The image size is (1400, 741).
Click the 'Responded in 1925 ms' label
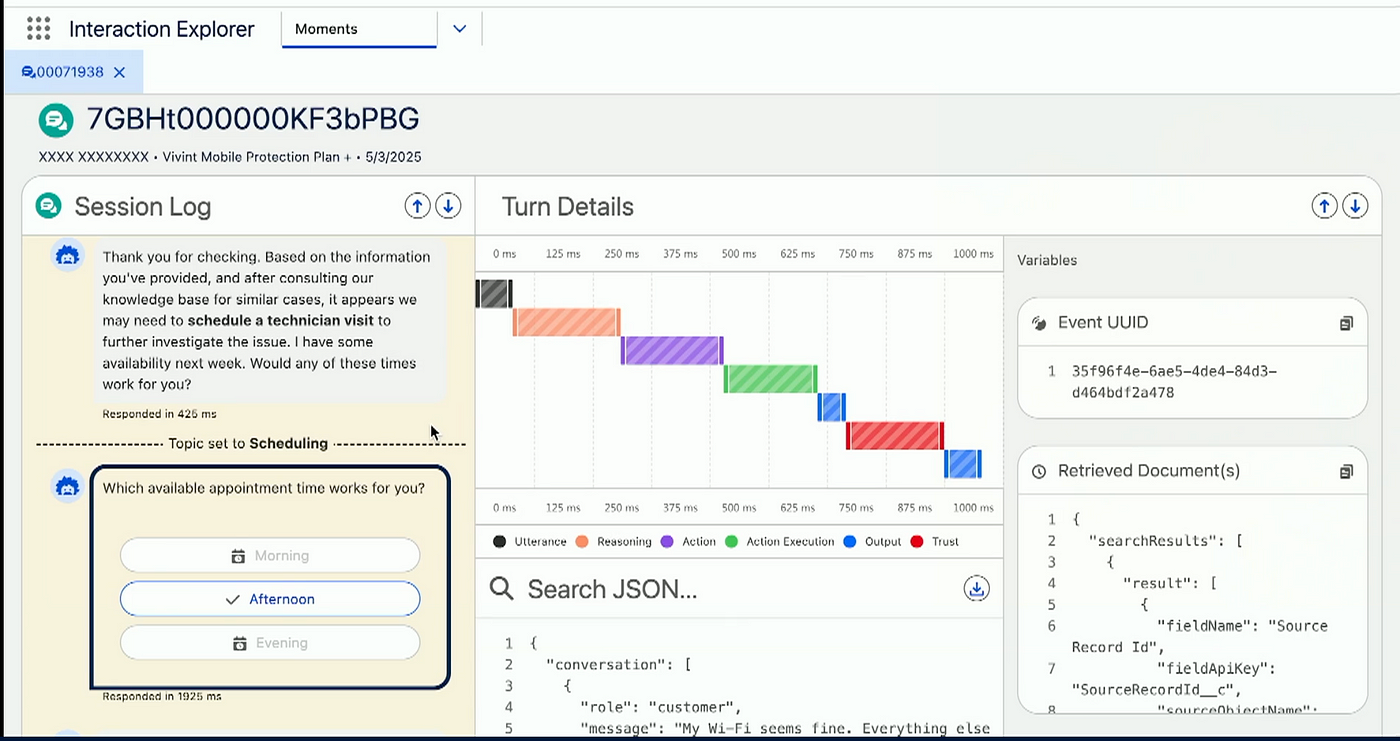coord(162,696)
